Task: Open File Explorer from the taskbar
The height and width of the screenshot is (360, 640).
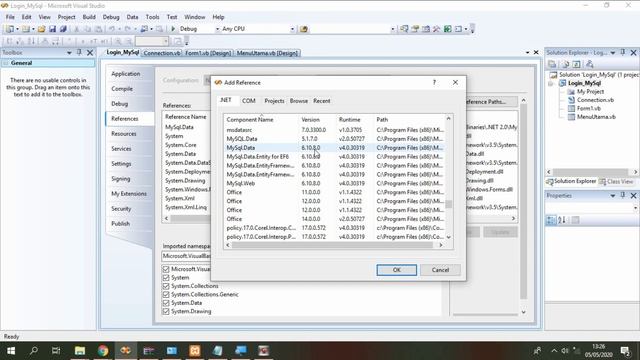Action: (80, 351)
